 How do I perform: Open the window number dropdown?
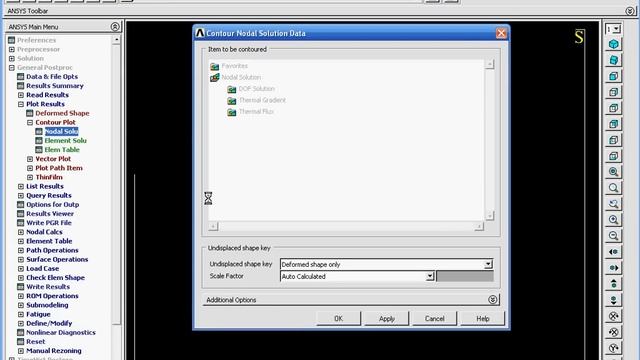(616, 29)
